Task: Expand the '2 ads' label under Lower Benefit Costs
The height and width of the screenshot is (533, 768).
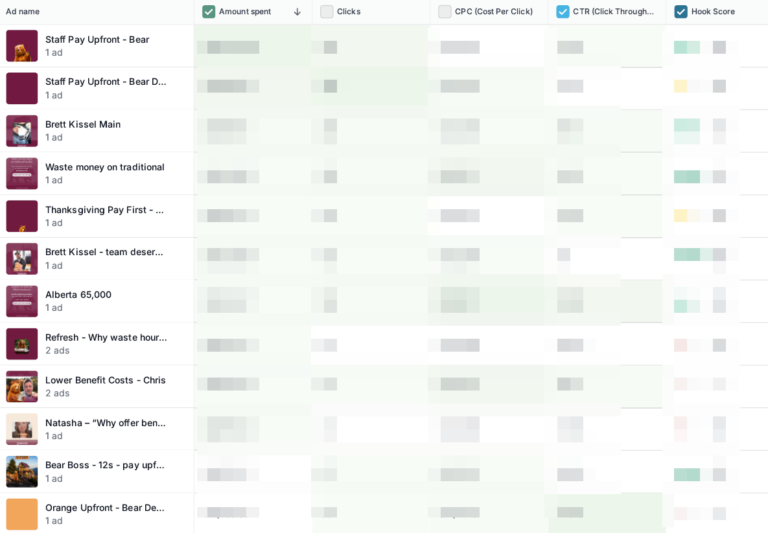Action: 57,393
